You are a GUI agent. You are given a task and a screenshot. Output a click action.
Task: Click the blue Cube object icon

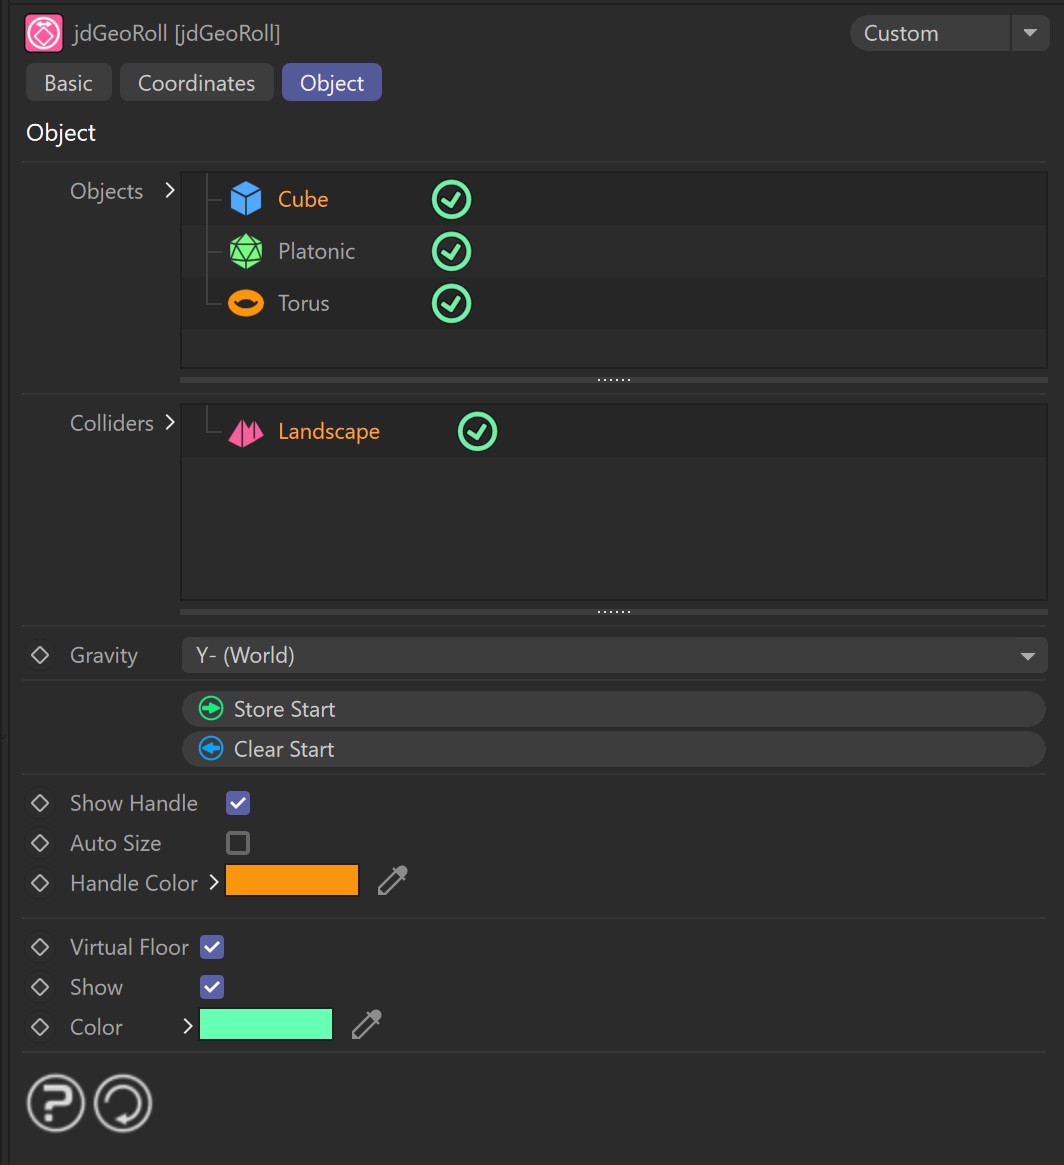245,199
